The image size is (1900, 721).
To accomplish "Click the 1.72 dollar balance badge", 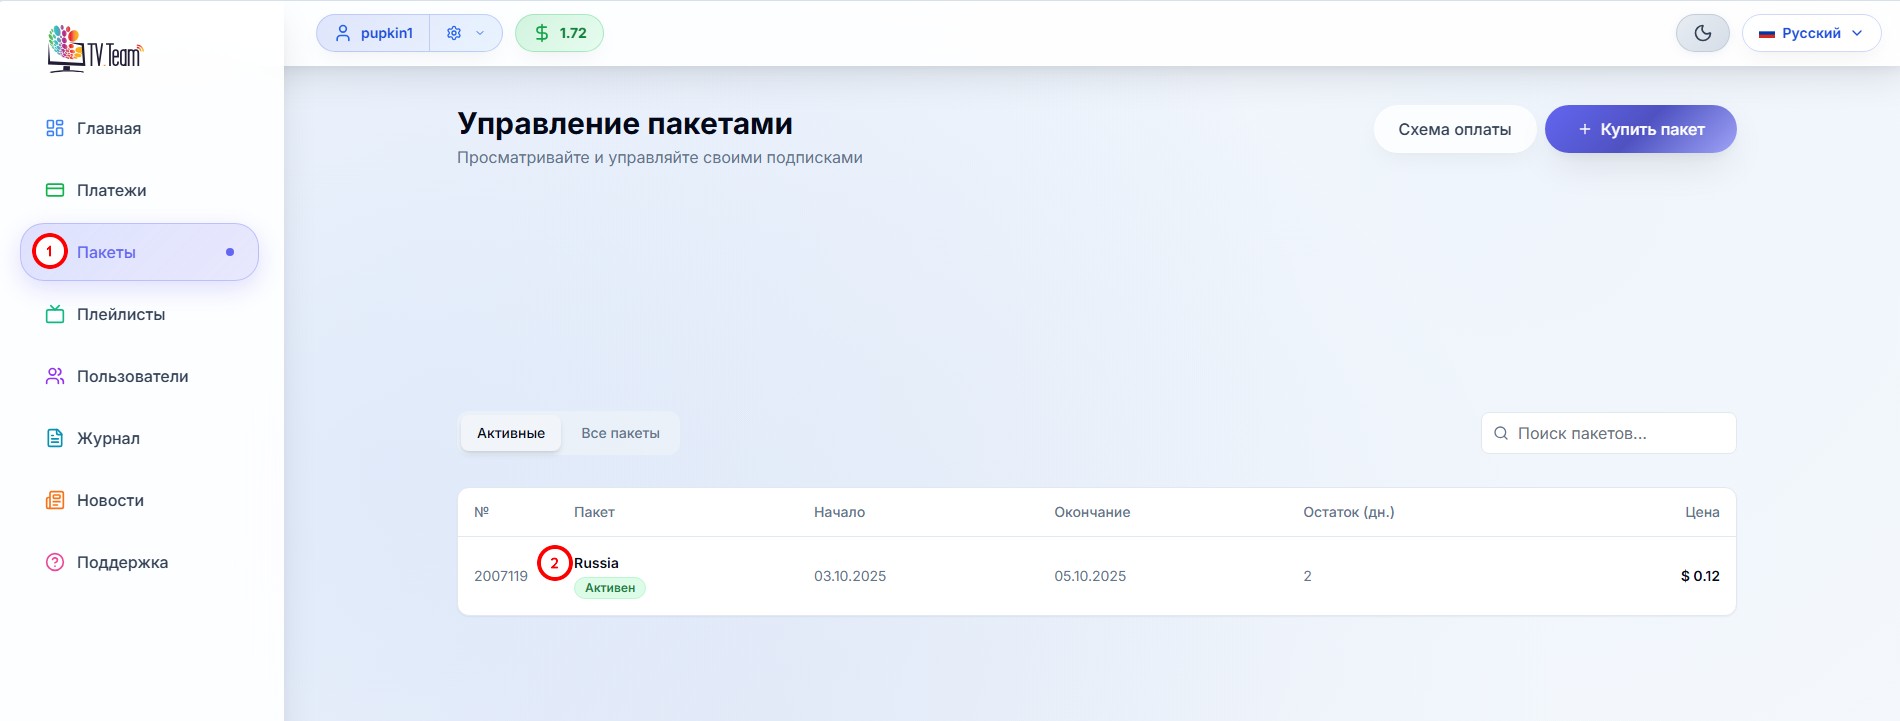I will (559, 33).
